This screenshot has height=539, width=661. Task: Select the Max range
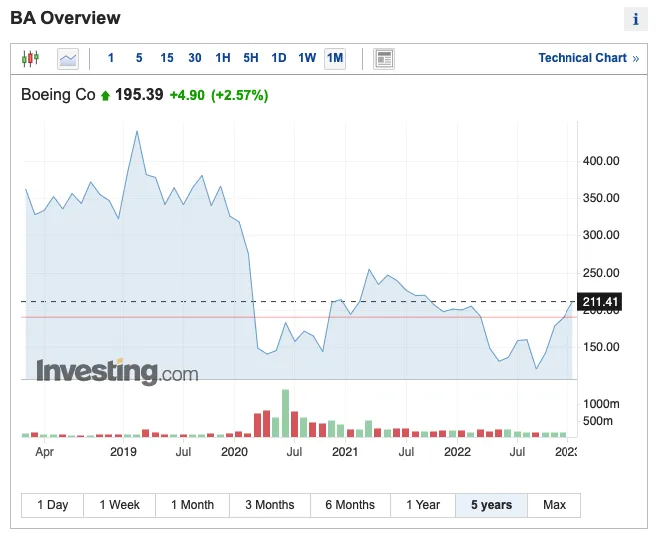pyautogui.click(x=554, y=505)
